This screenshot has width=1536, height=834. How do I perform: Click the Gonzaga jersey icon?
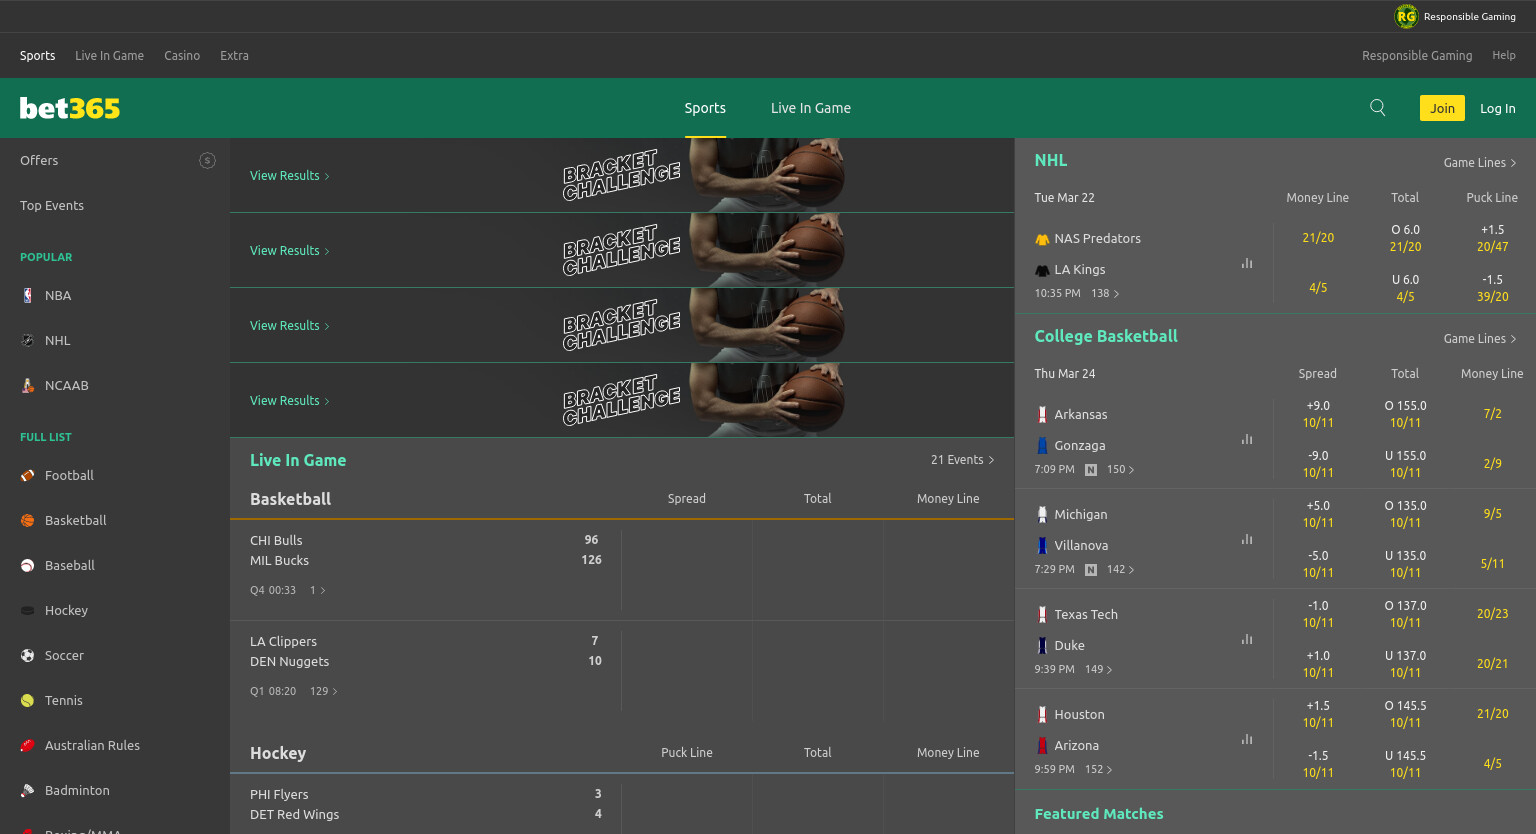click(1042, 446)
